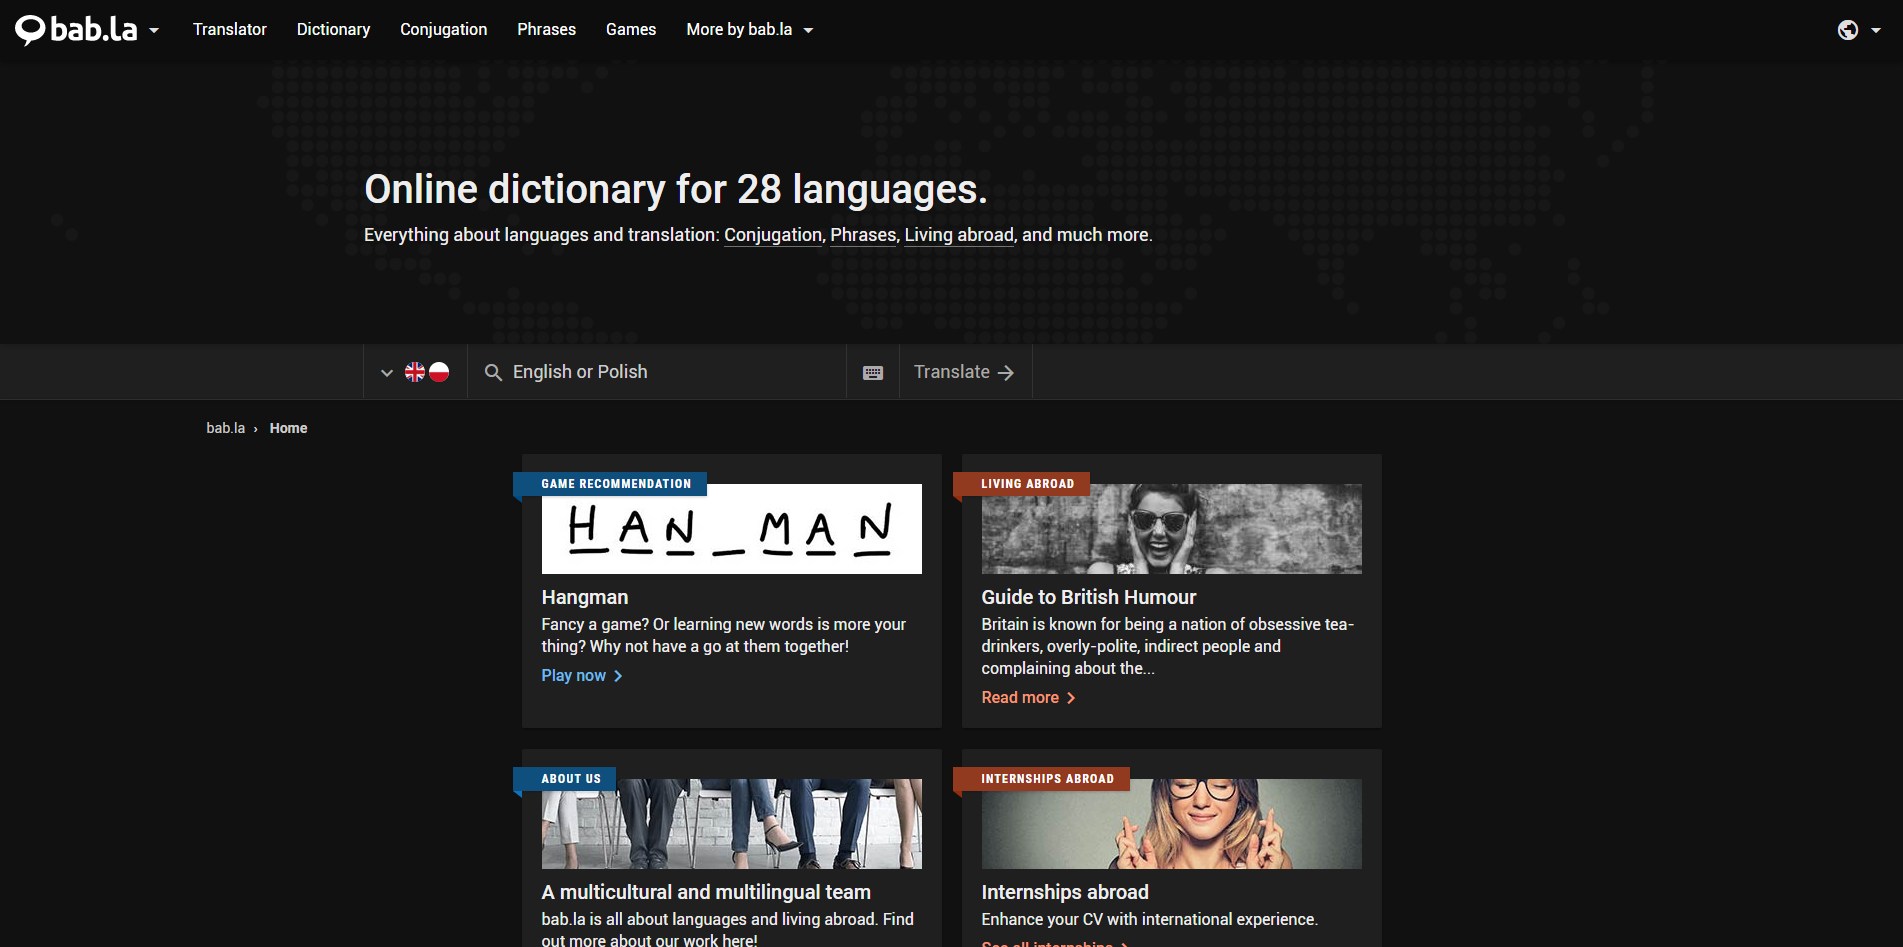This screenshot has width=1903, height=947.
Task: Expand the language pair chevron dropdown
Action: [x=387, y=373]
